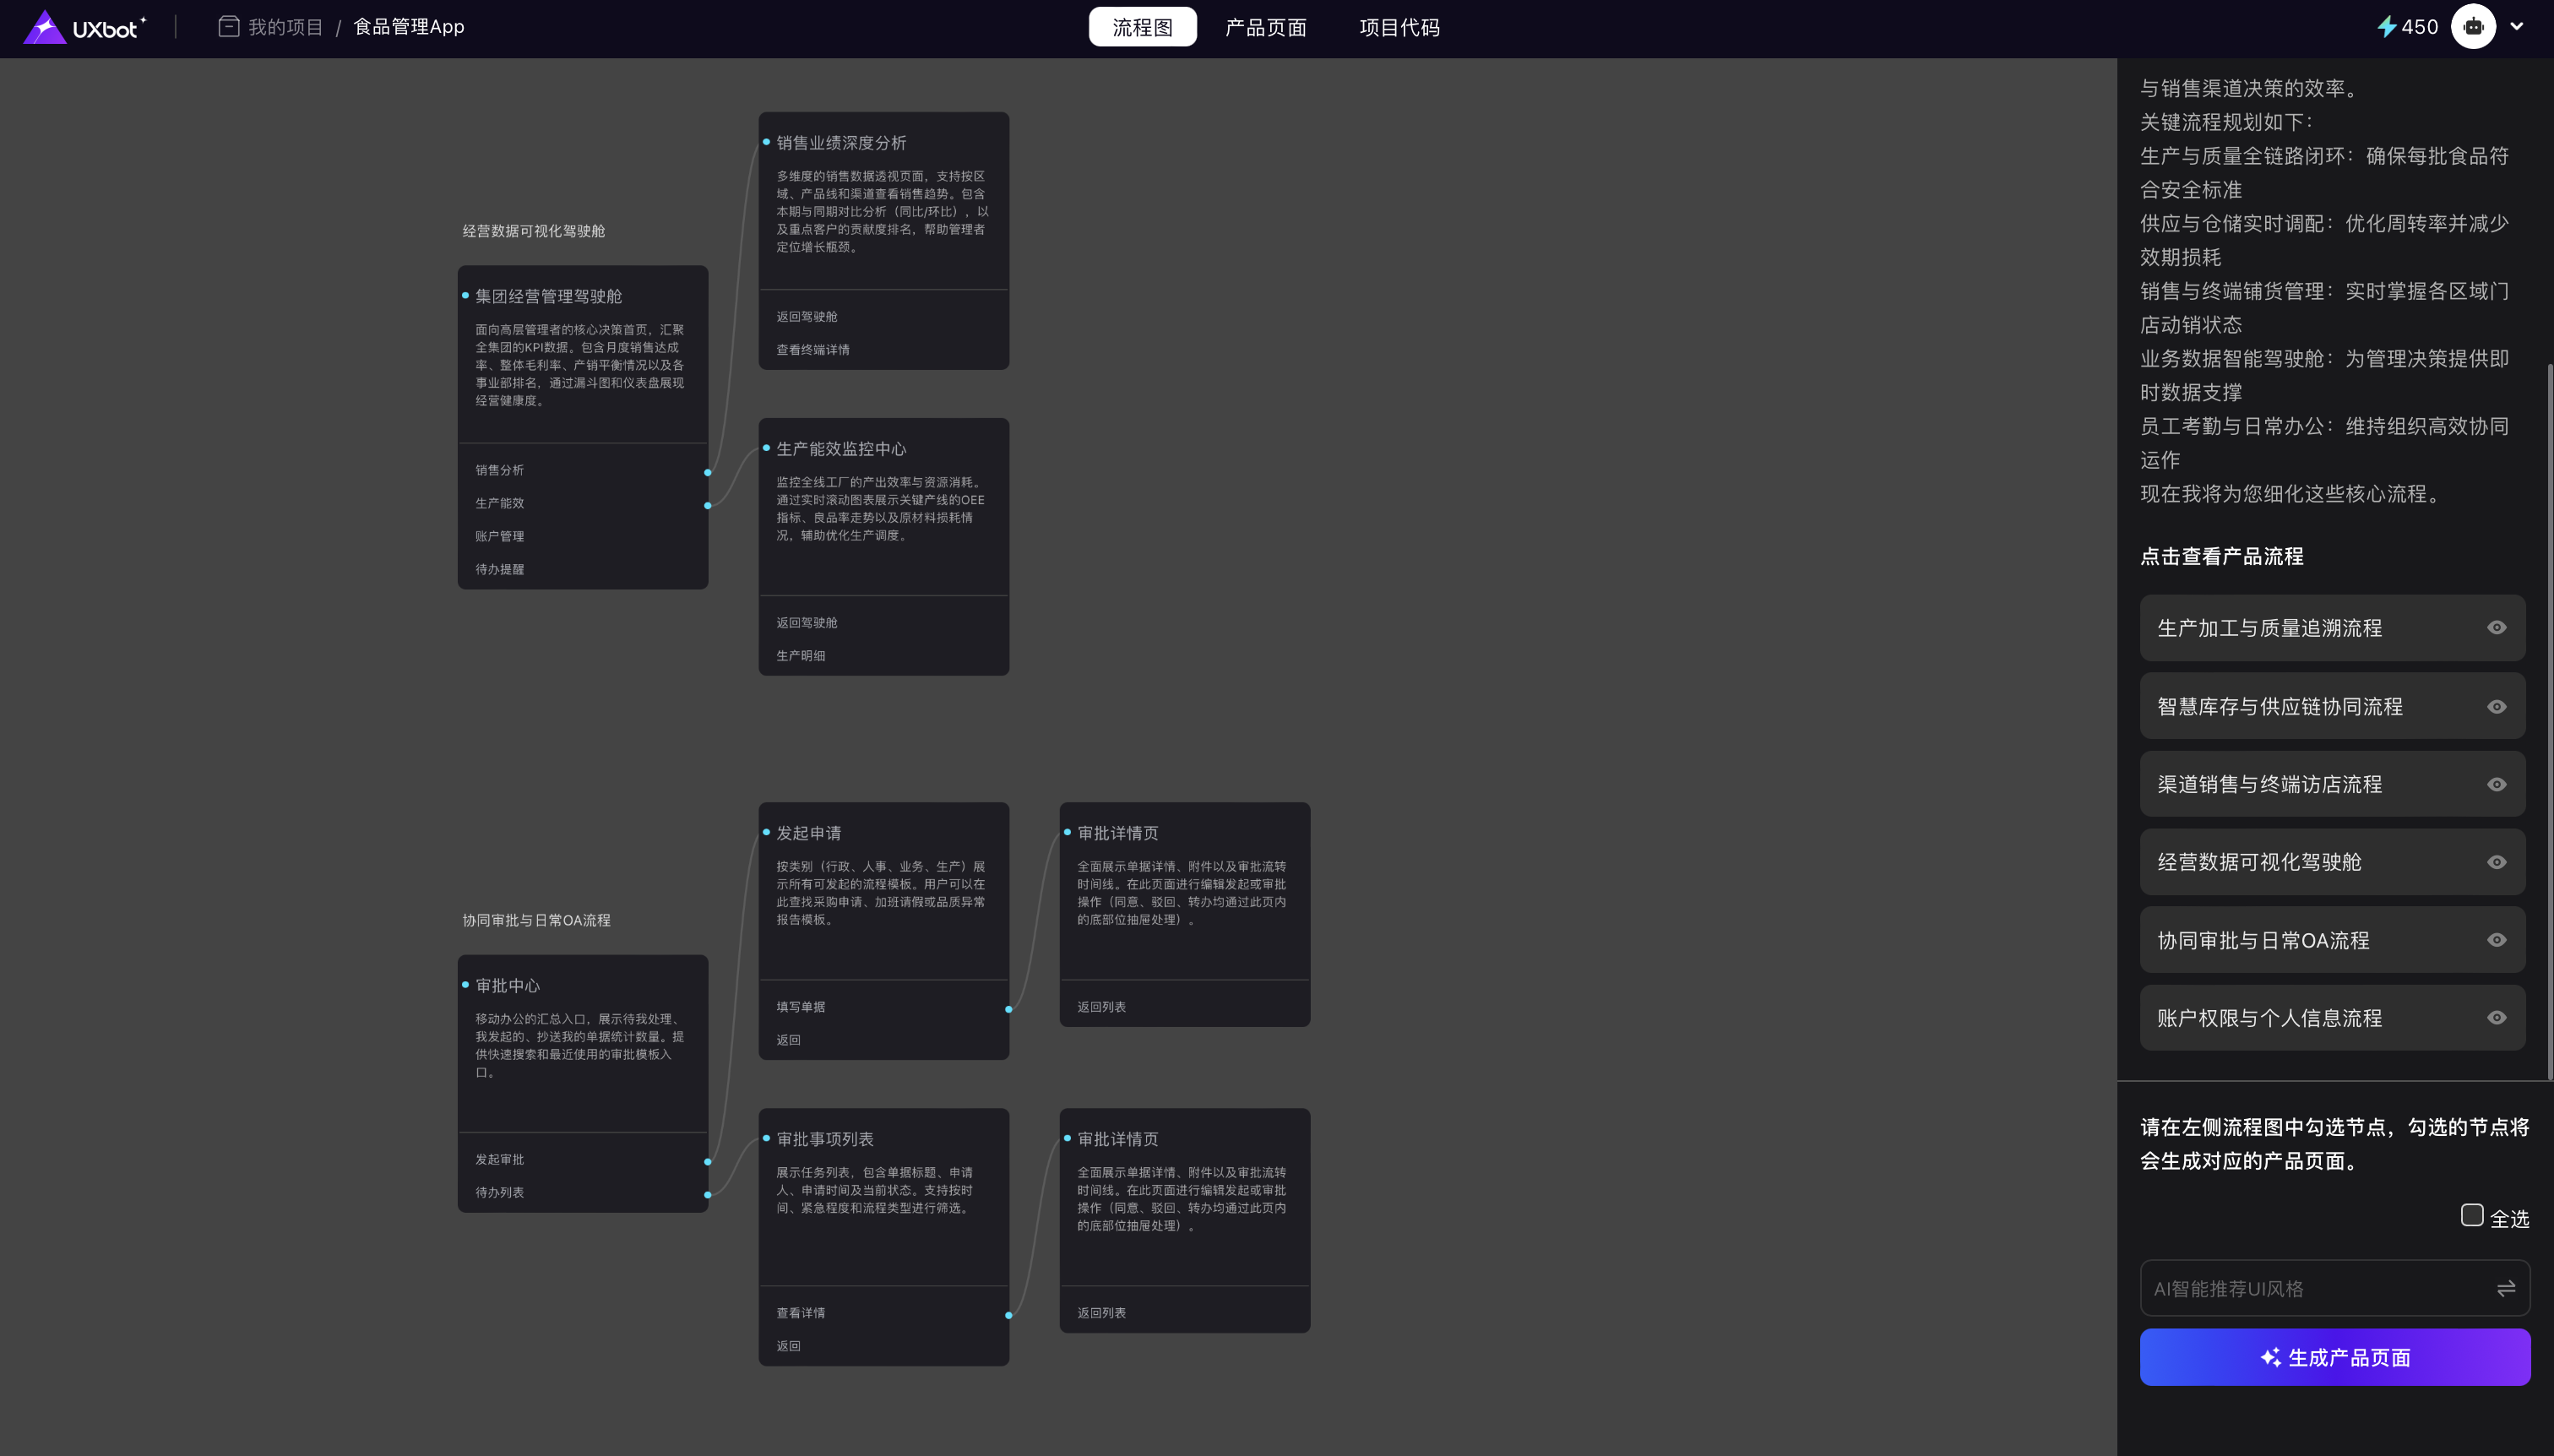Click the robot avatar icon
This screenshot has height=1456, width=2554.
point(2473,27)
